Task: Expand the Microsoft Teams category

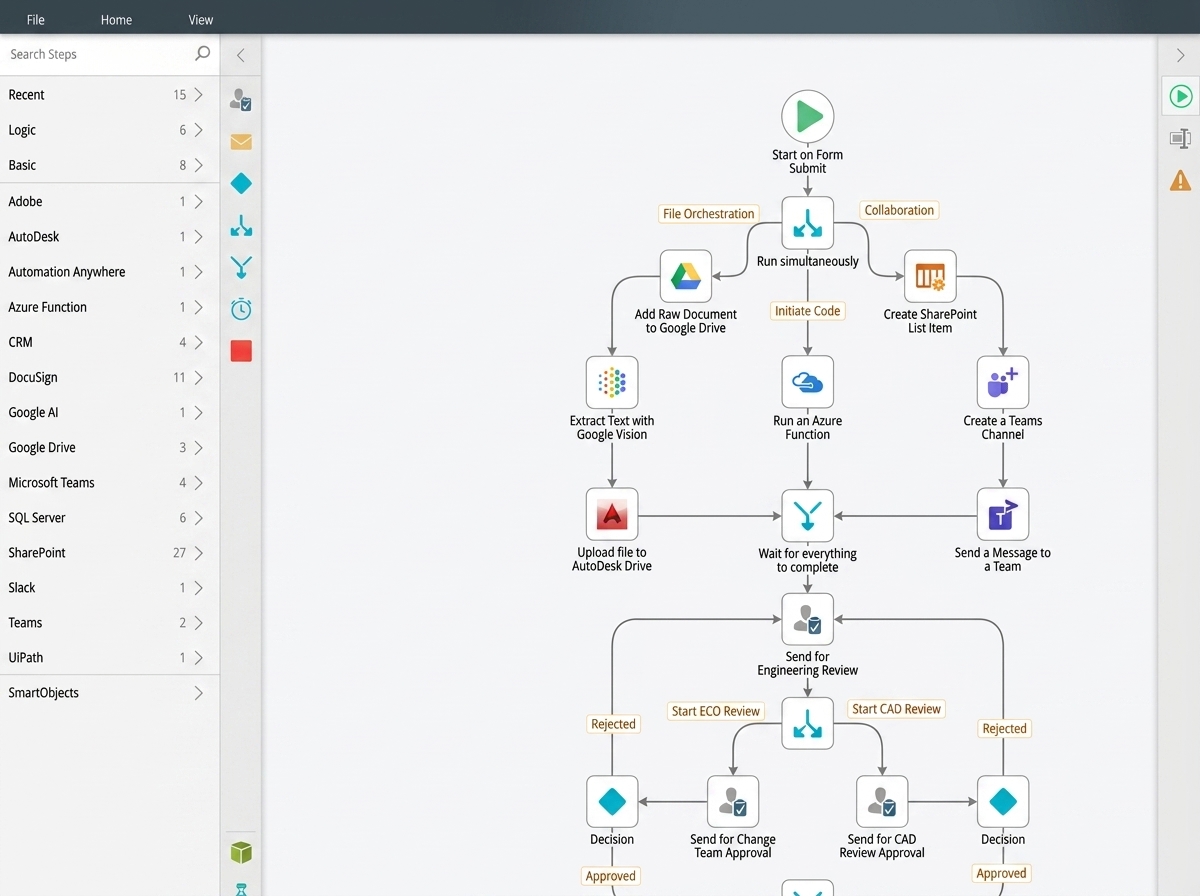Action: click(x=110, y=482)
